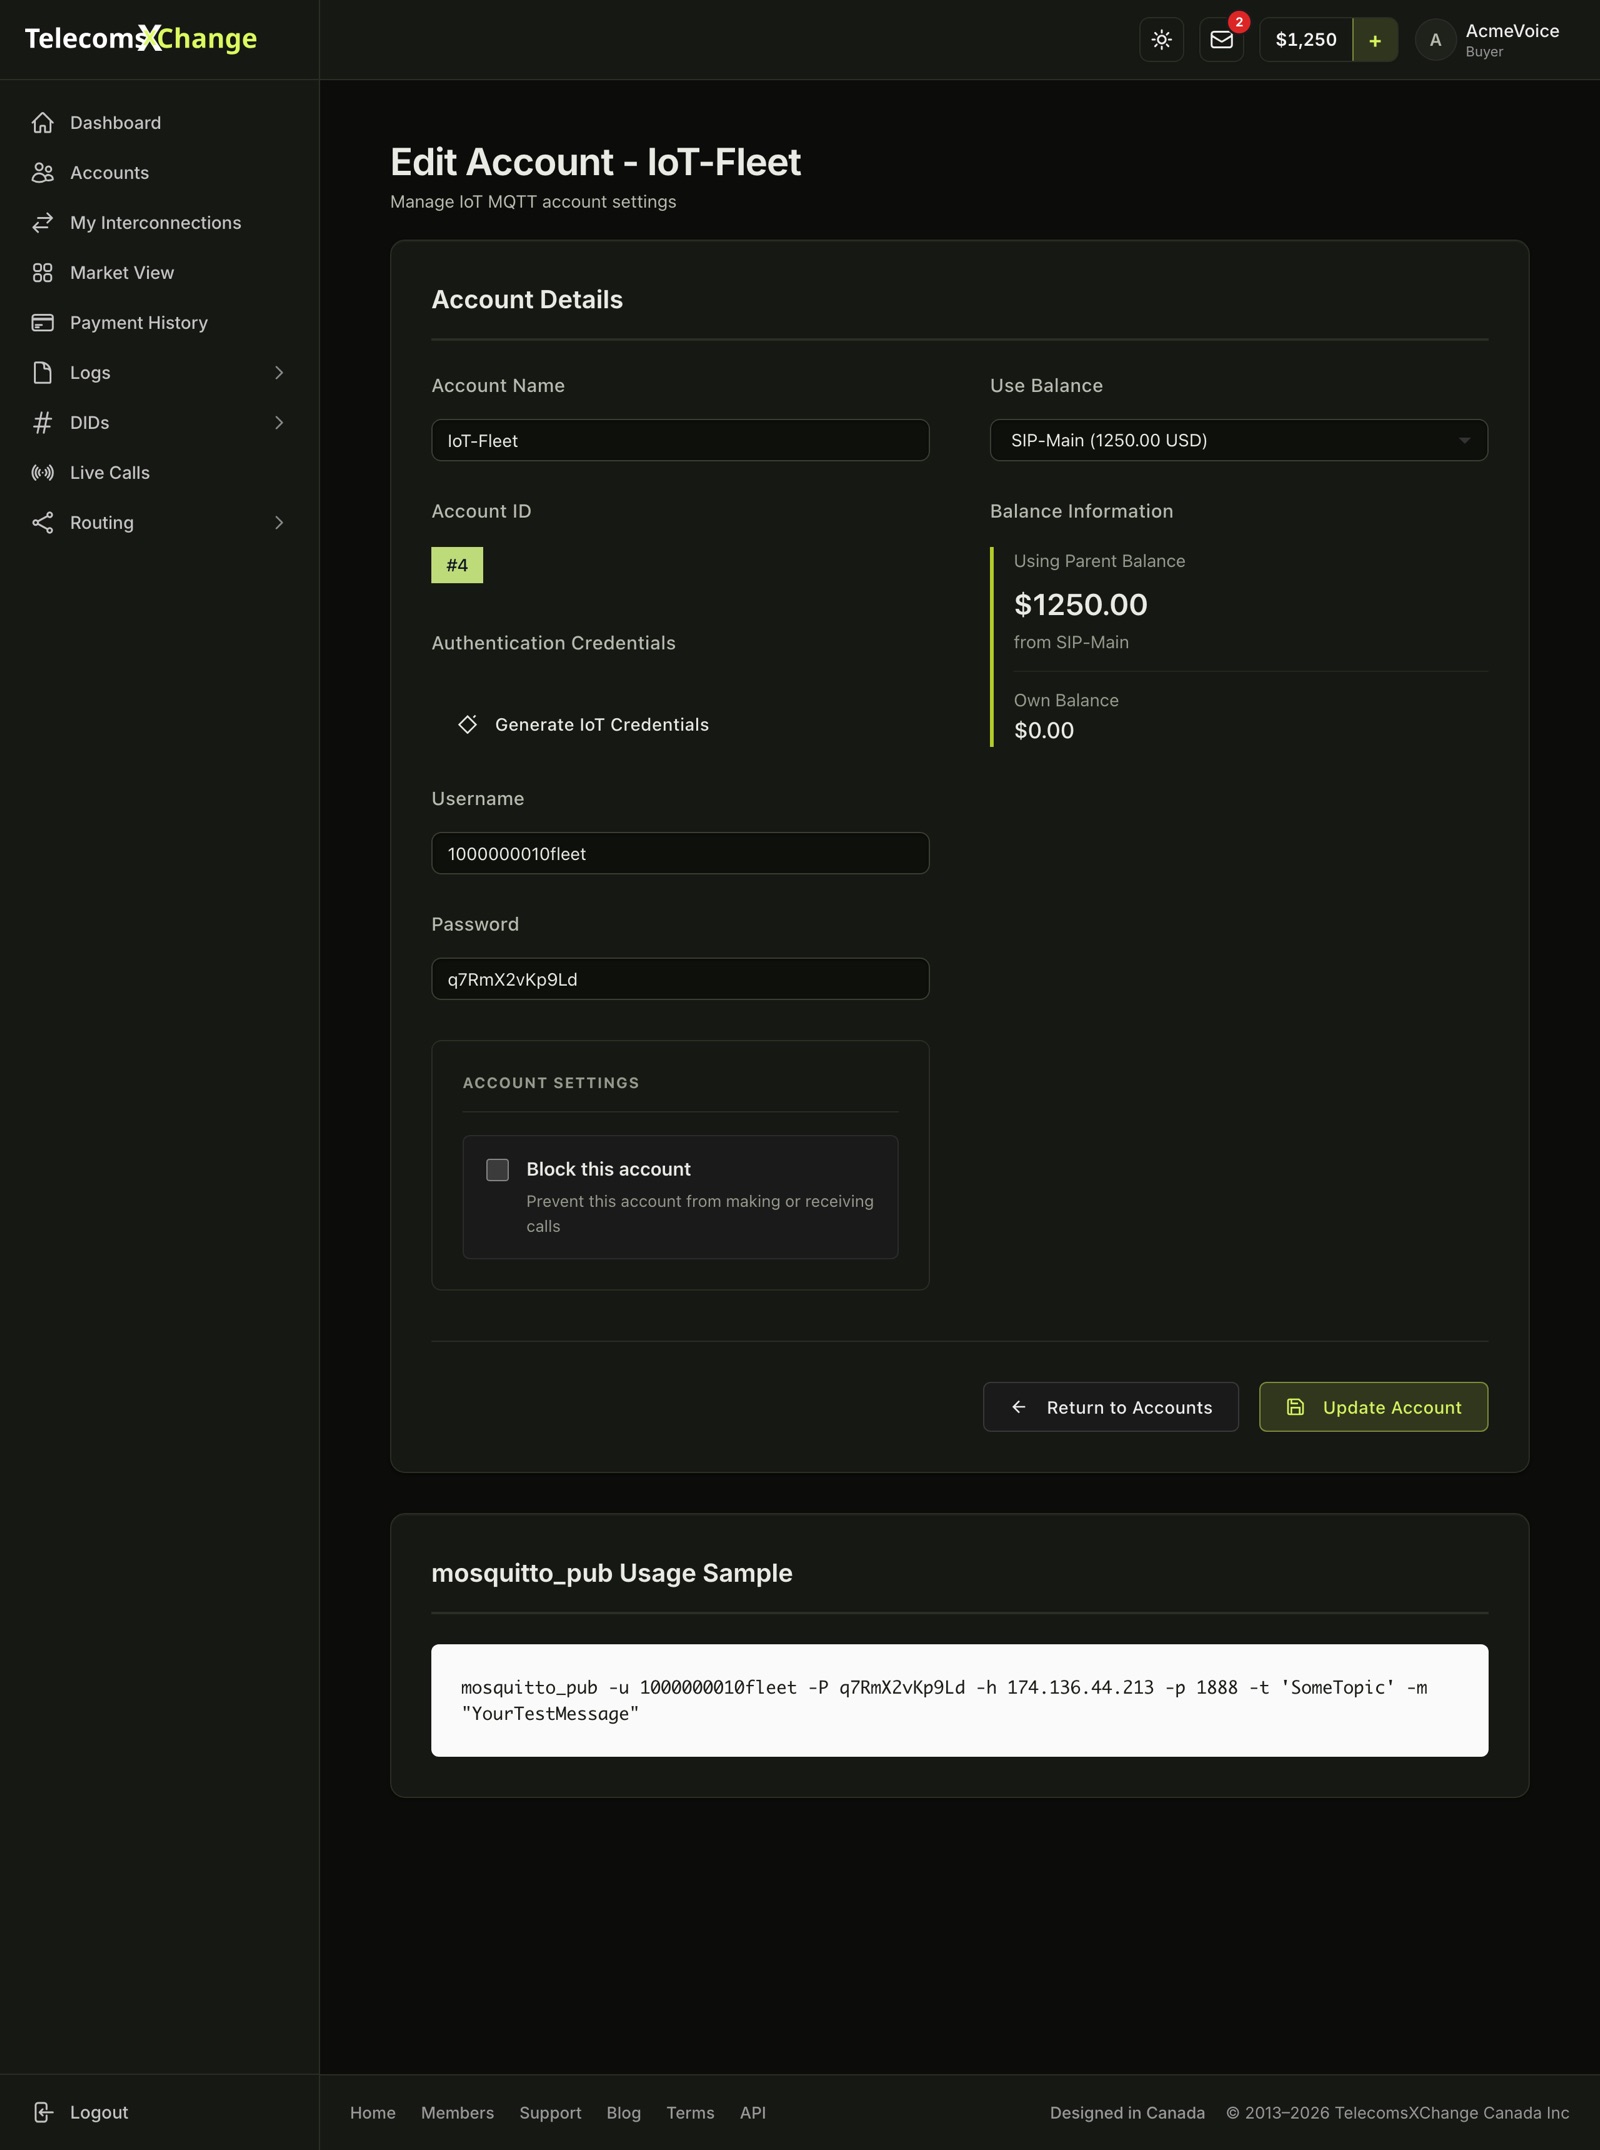
Task: Open the Use Balance dropdown
Action: pos(1238,440)
